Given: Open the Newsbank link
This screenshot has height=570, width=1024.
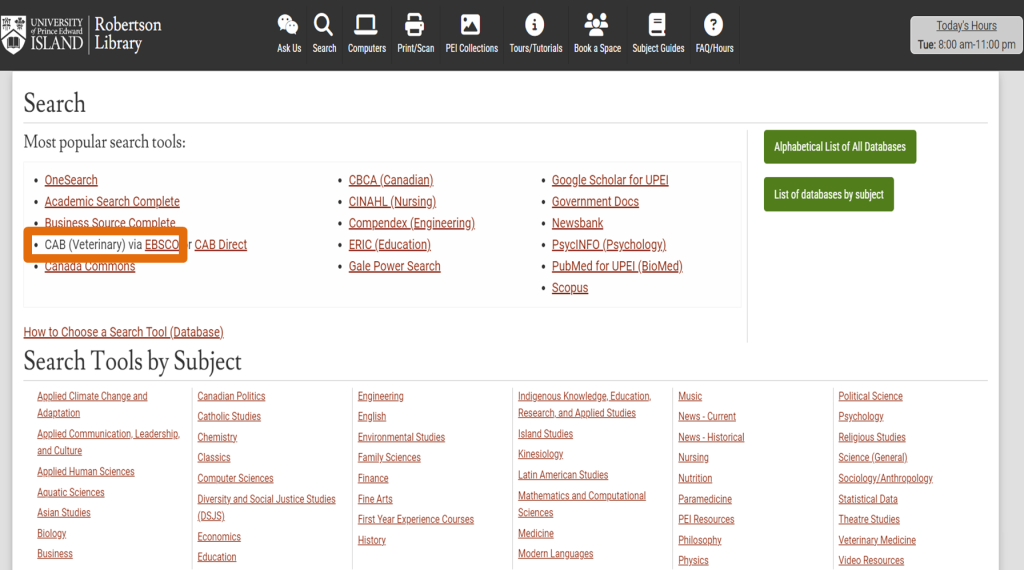Looking at the screenshot, I should [x=577, y=223].
